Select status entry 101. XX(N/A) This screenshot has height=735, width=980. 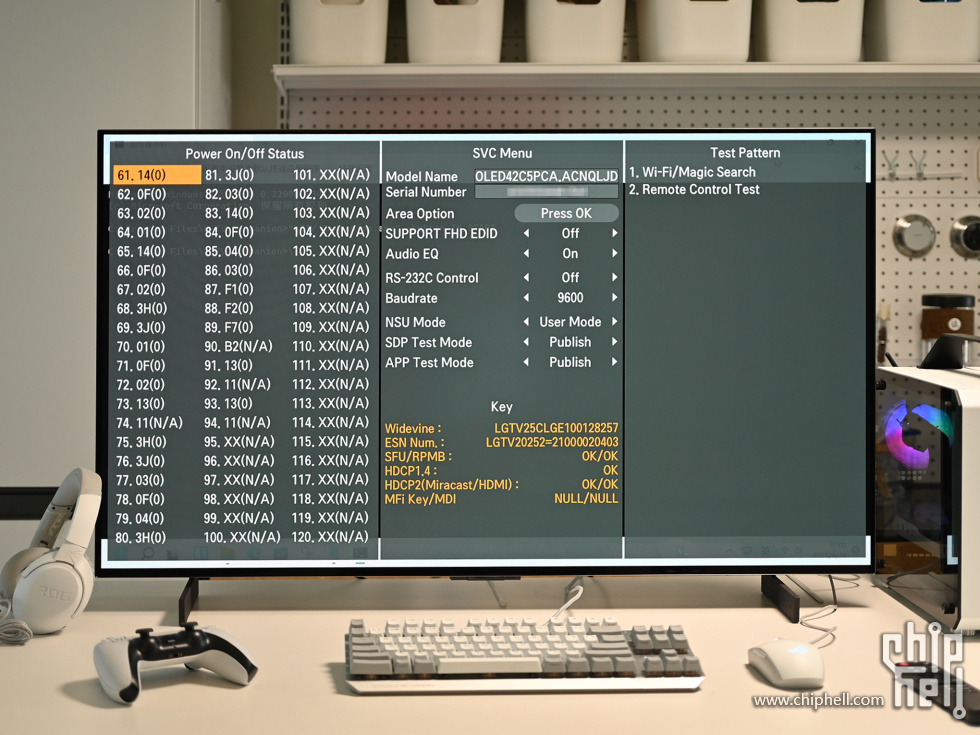coord(331,175)
